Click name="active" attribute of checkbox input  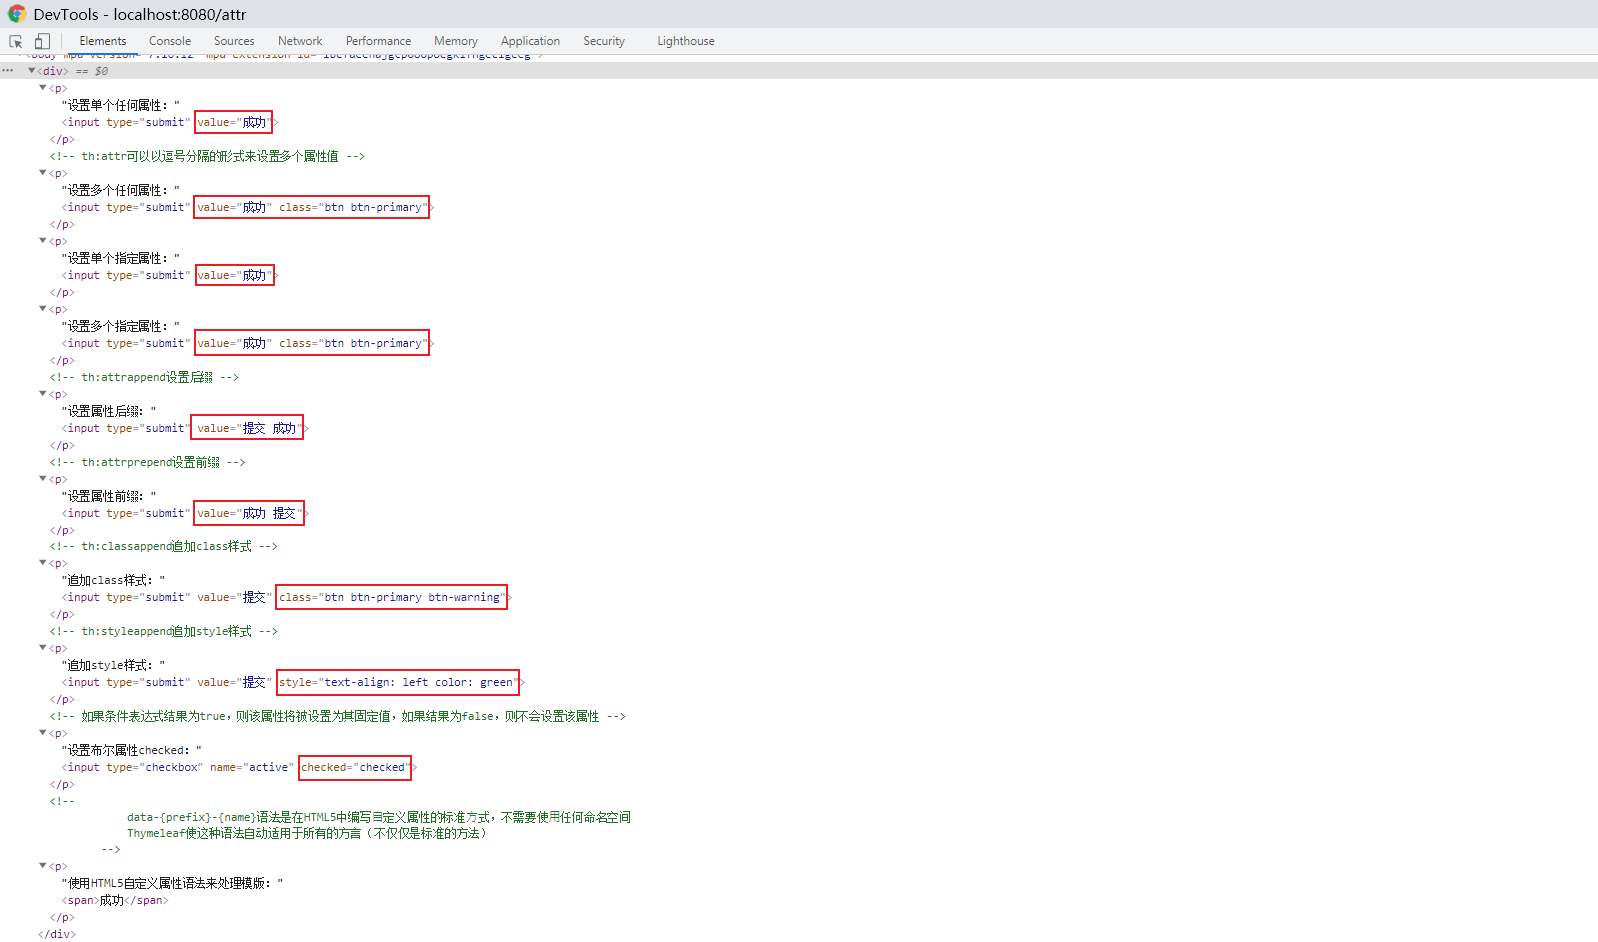tap(252, 767)
